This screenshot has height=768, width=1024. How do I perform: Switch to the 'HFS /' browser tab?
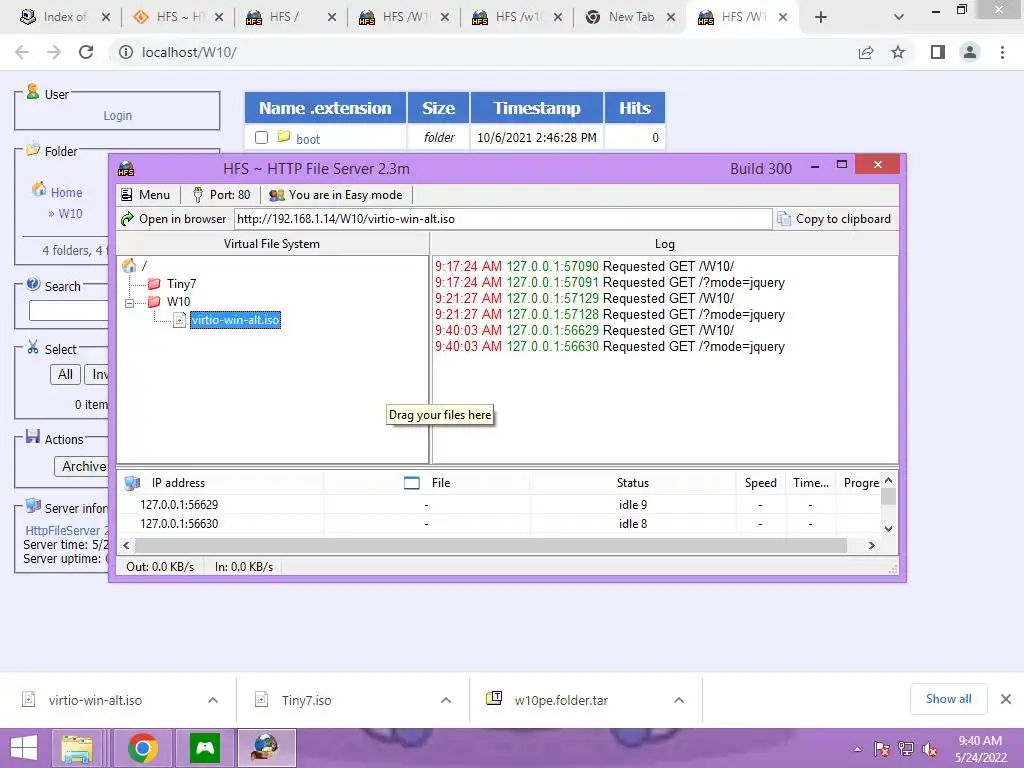[x=291, y=17]
